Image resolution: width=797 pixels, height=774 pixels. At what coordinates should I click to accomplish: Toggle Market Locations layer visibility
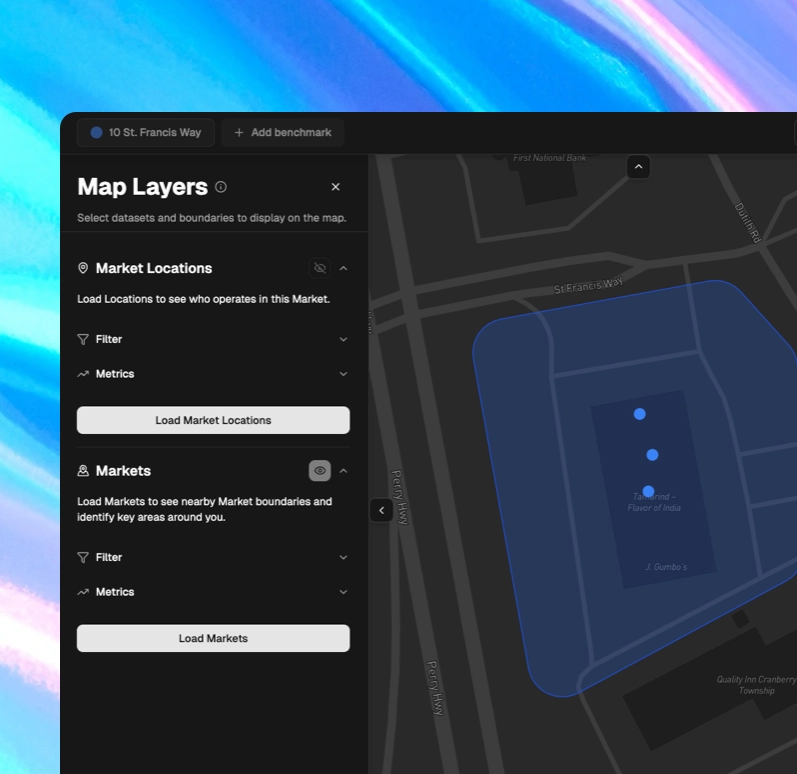(320, 268)
